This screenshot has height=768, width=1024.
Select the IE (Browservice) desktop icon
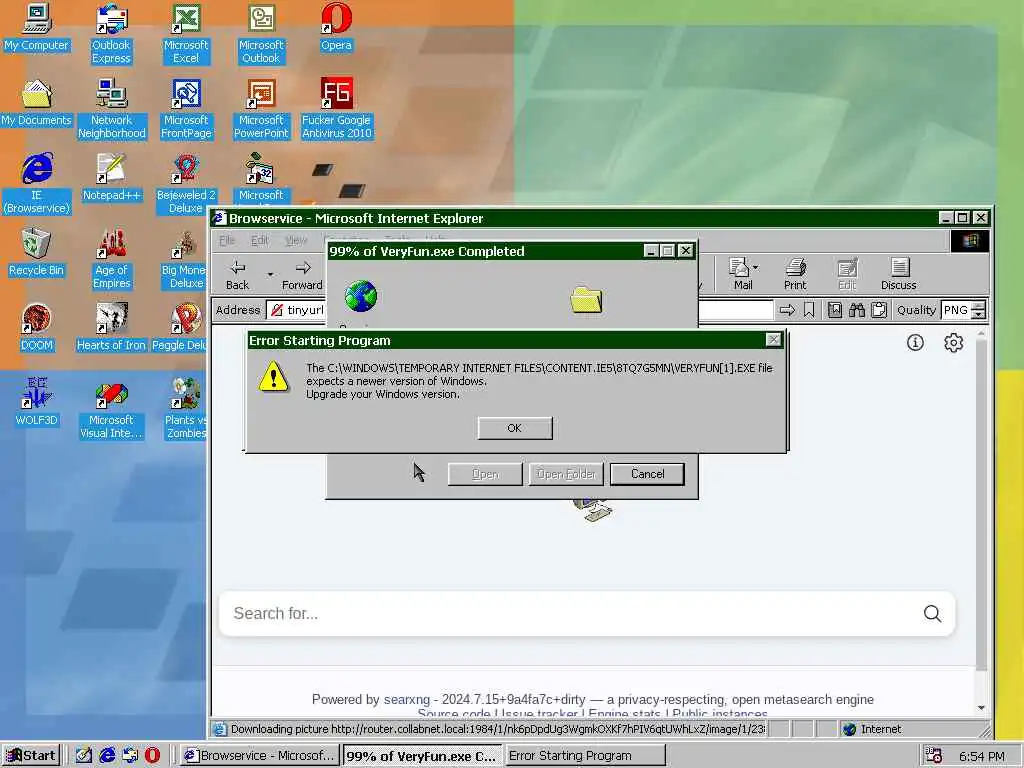click(37, 184)
